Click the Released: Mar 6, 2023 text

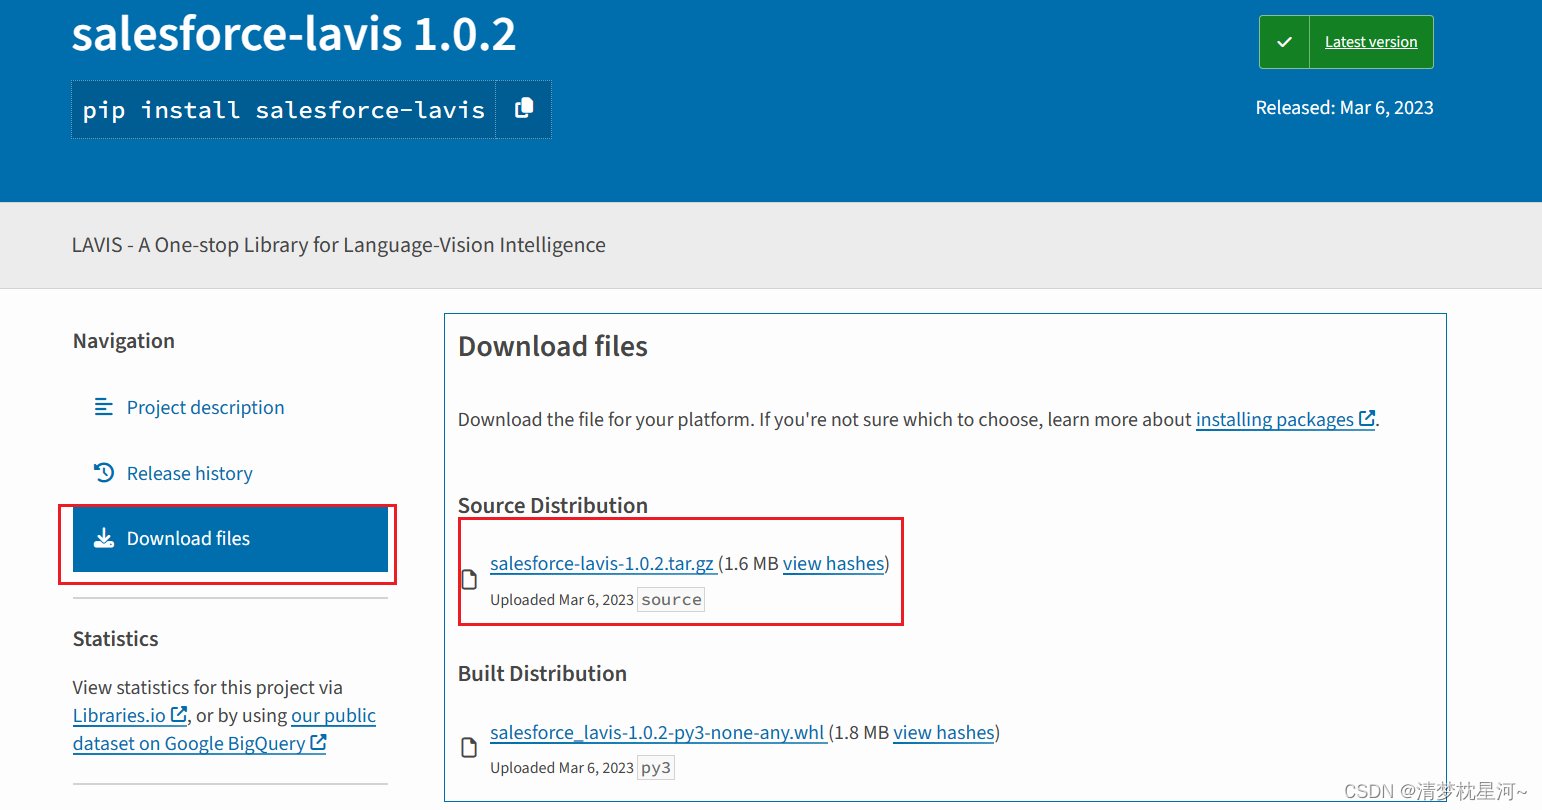coord(1344,108)
